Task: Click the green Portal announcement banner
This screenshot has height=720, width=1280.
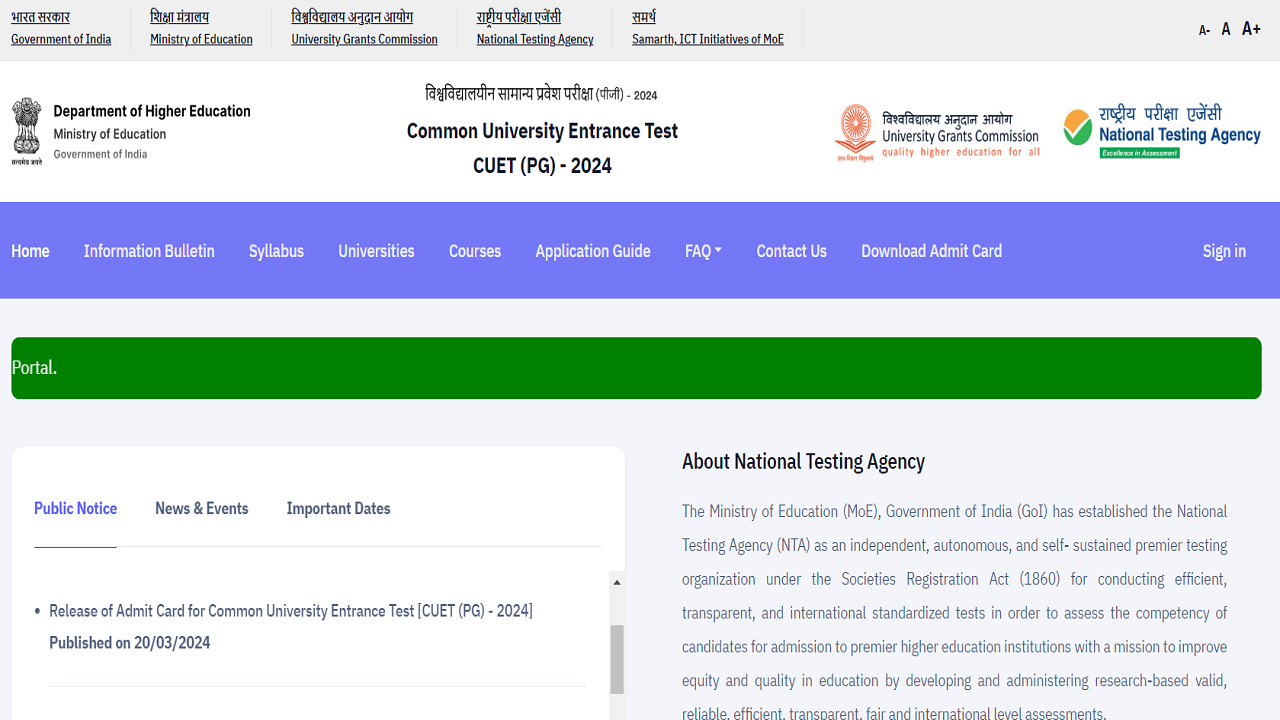Action: (636, 368)
